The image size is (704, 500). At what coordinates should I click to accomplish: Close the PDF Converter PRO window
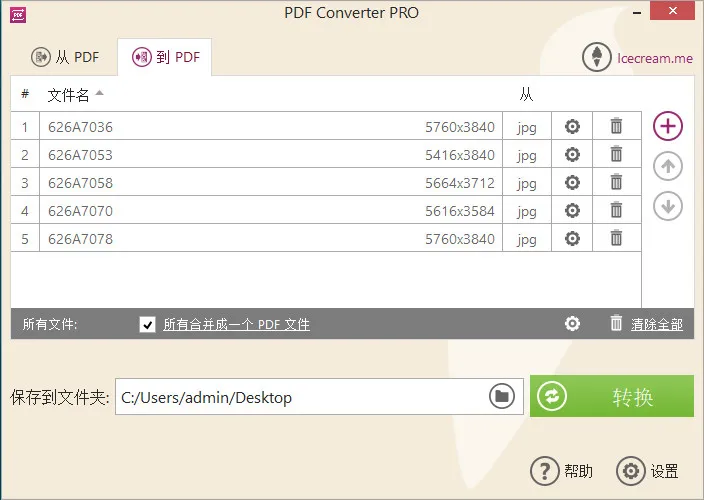click(x=672, y=10)
